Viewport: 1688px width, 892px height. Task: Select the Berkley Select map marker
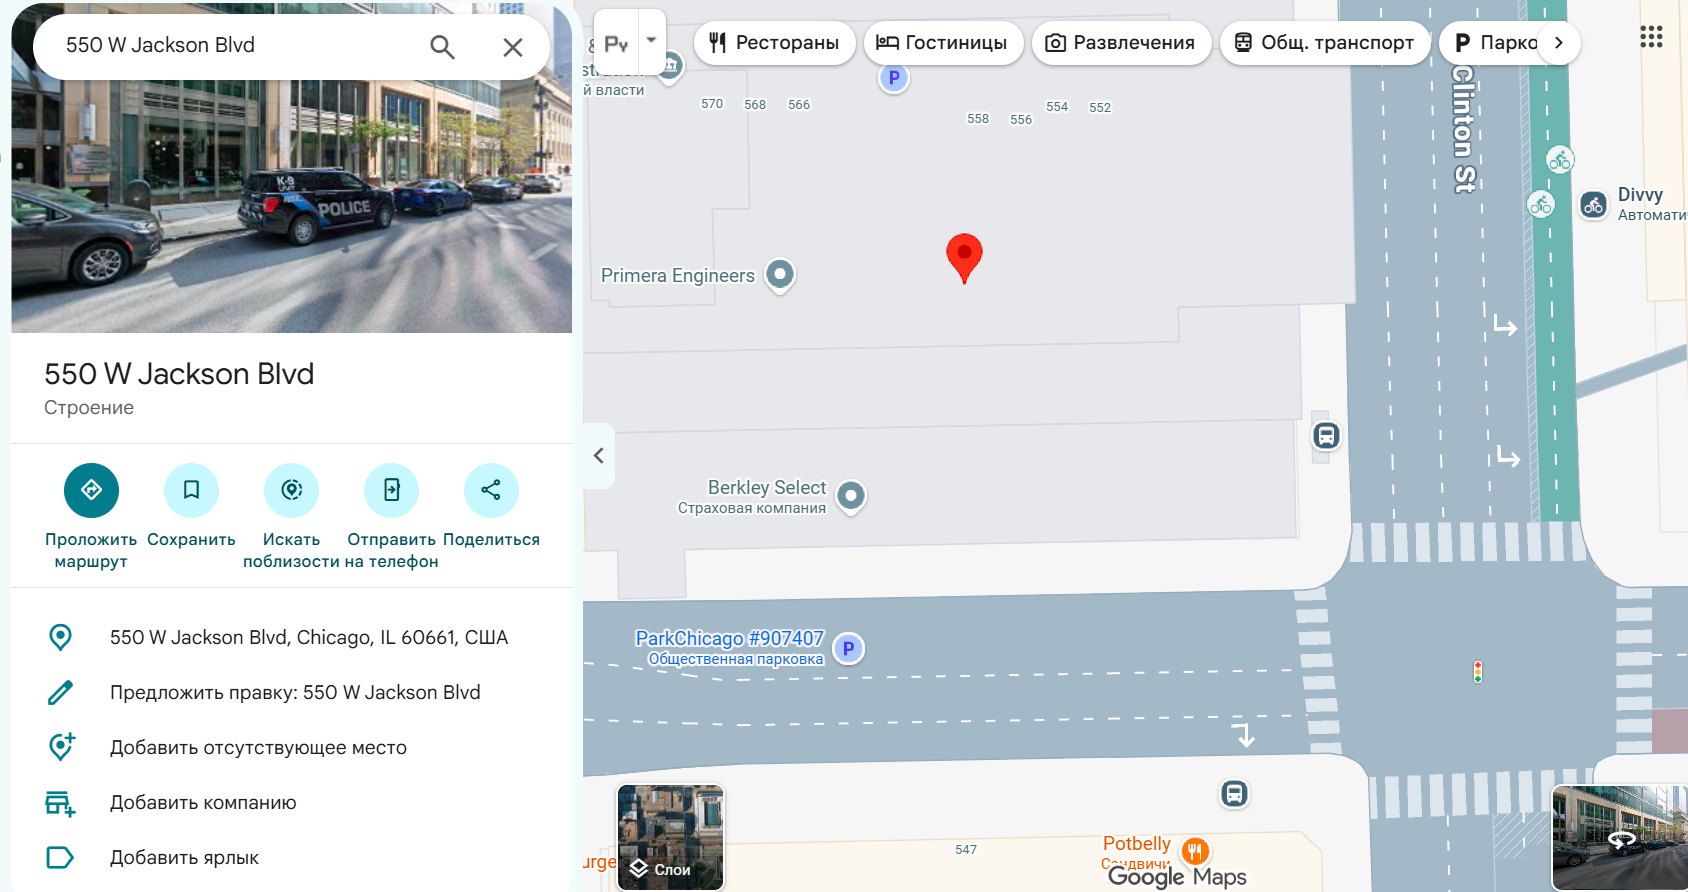(x=851, y=496)
